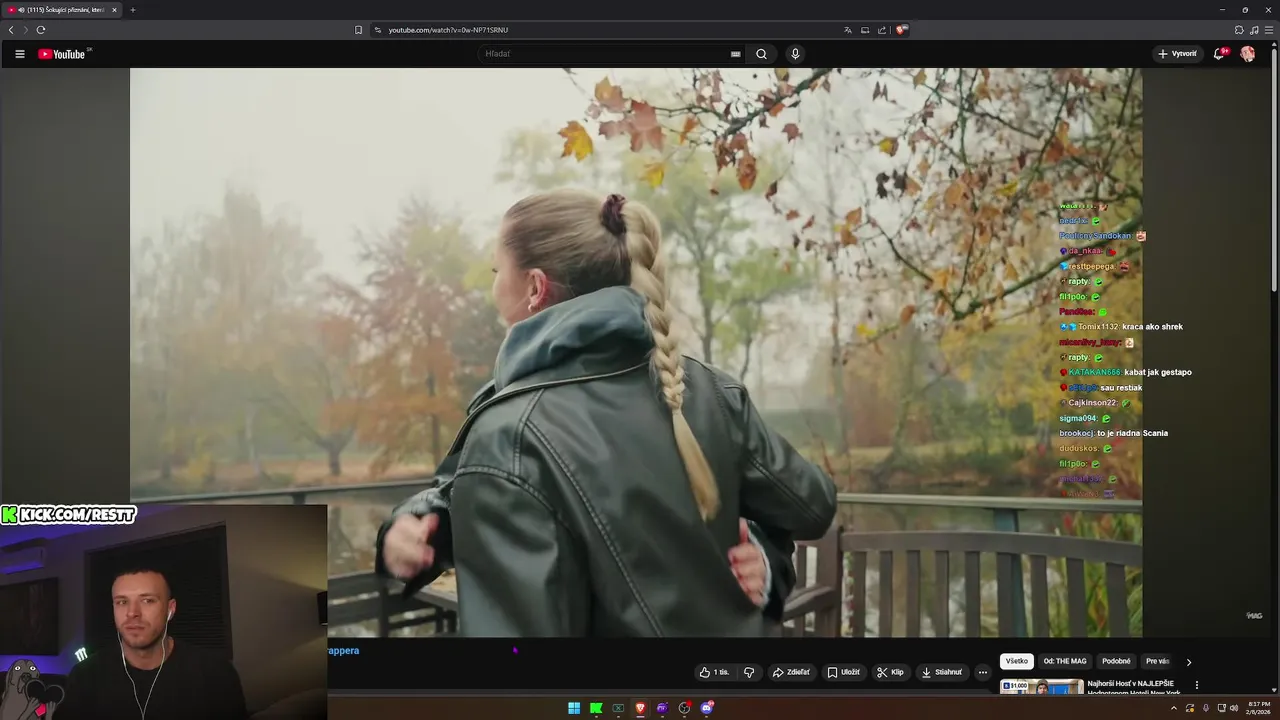Click the search magnifier button

(761, 54)
